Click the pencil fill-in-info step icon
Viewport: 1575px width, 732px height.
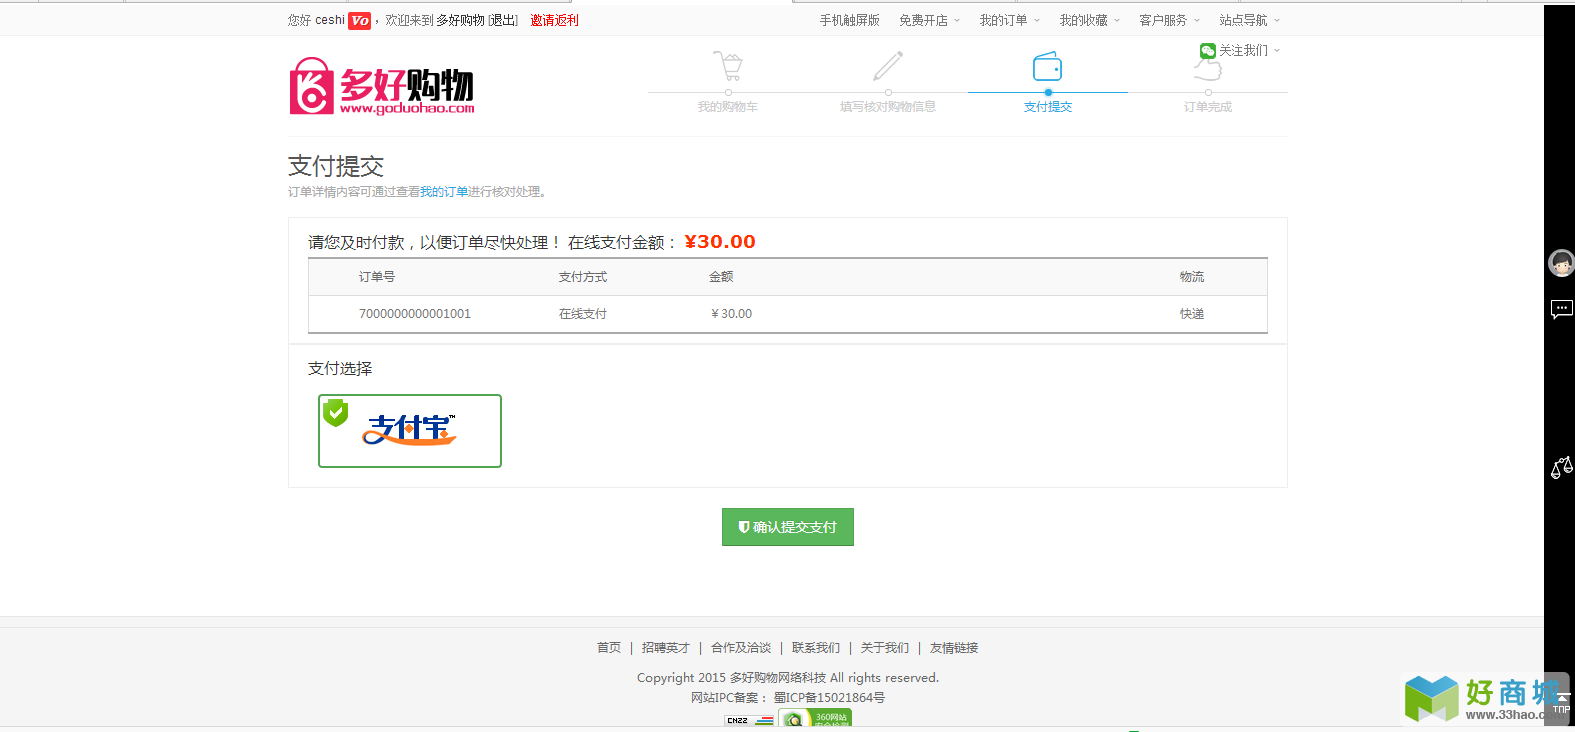click(888, 66)
